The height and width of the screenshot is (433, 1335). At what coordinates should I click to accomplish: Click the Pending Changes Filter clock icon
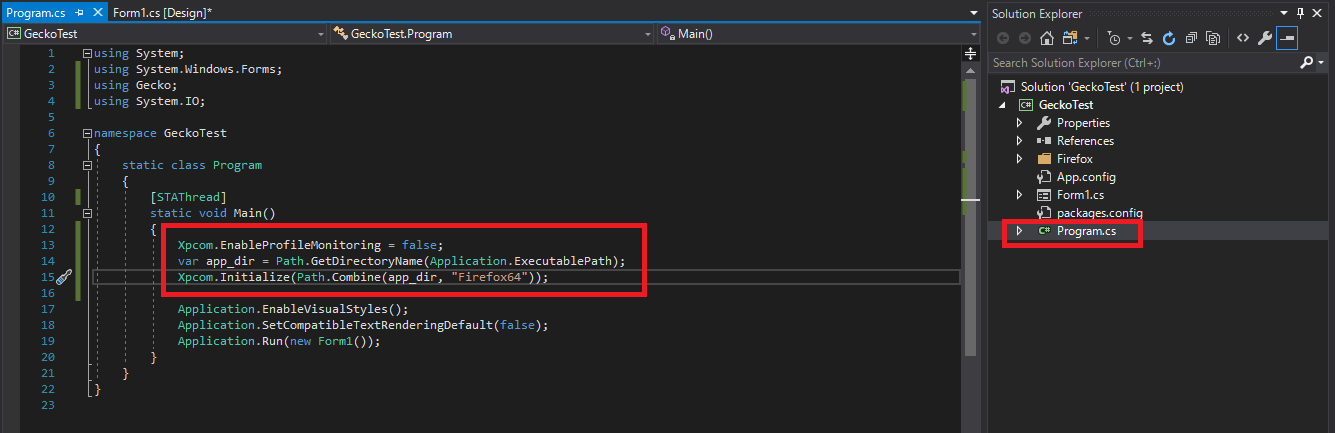pyautogui.click(x=1114, y=38)
